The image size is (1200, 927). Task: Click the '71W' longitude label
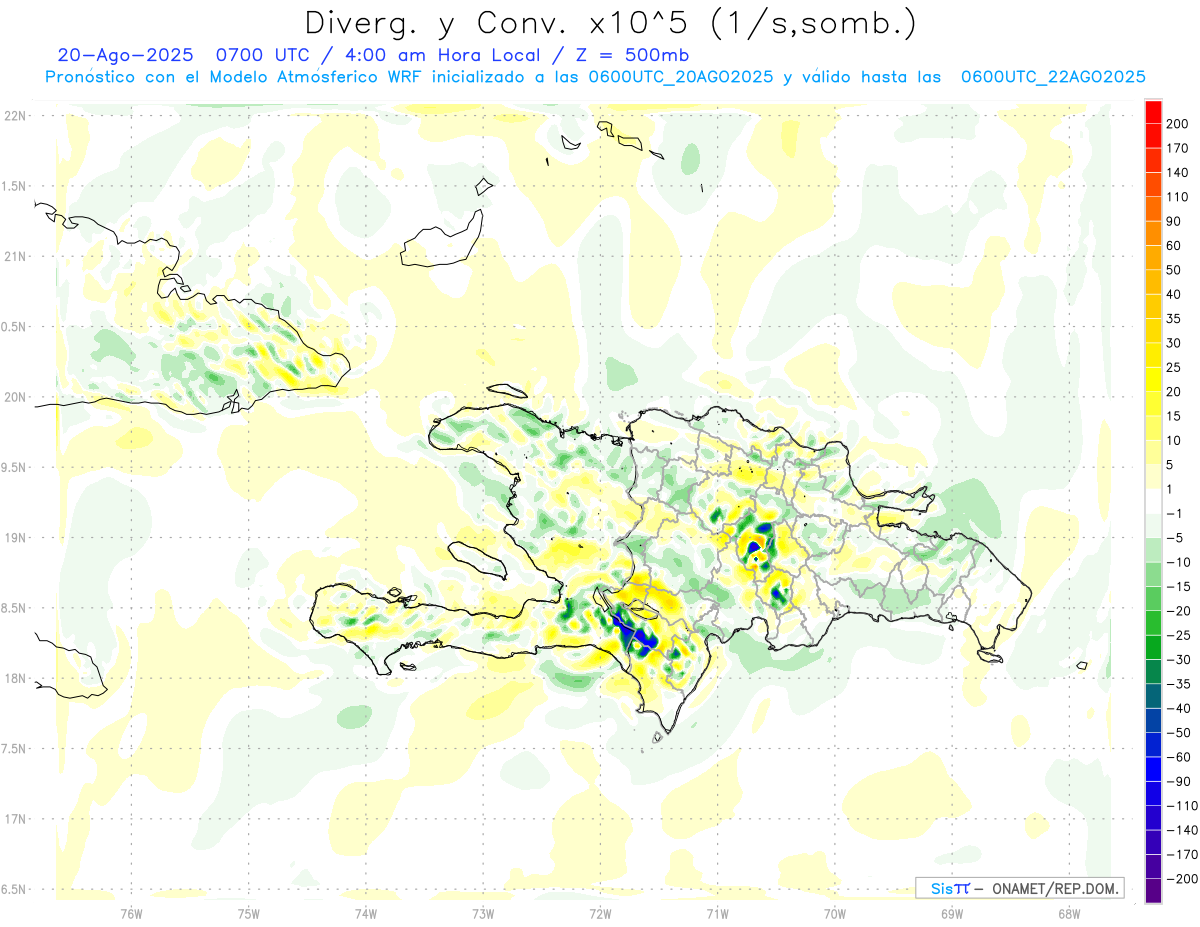(717, 913)
